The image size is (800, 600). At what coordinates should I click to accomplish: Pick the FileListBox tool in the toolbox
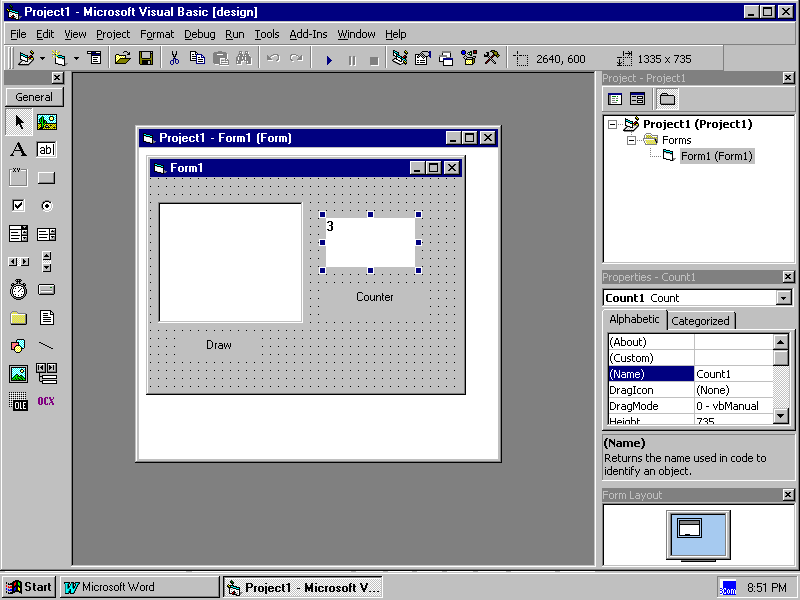tap(46, 318)
